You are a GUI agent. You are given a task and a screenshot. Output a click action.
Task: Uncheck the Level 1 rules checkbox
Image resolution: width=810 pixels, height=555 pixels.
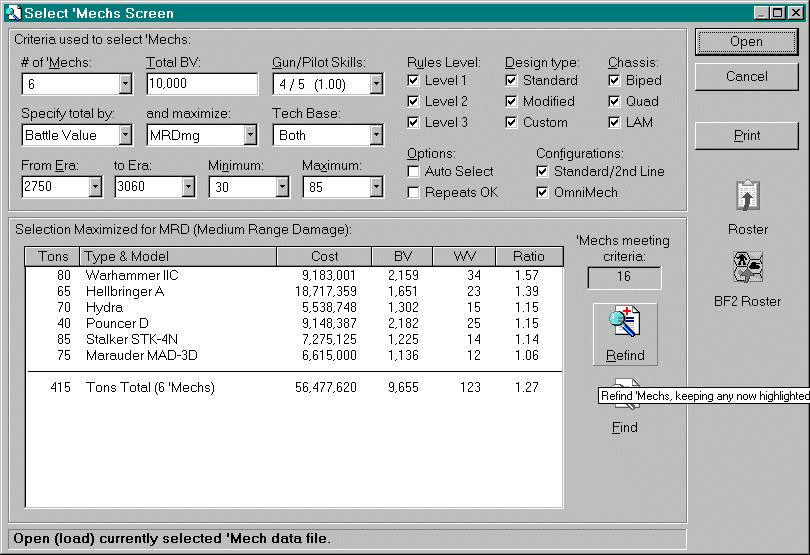point(413,81)
